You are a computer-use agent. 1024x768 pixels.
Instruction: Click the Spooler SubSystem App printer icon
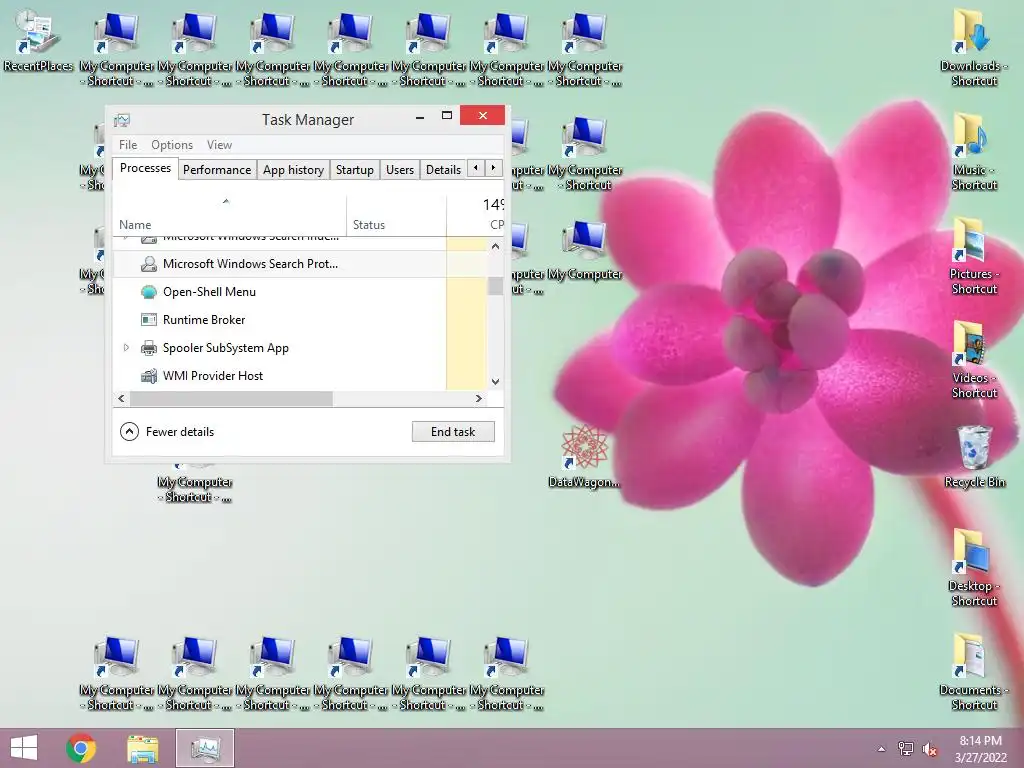pyautogui.click(x=149, y=347)
